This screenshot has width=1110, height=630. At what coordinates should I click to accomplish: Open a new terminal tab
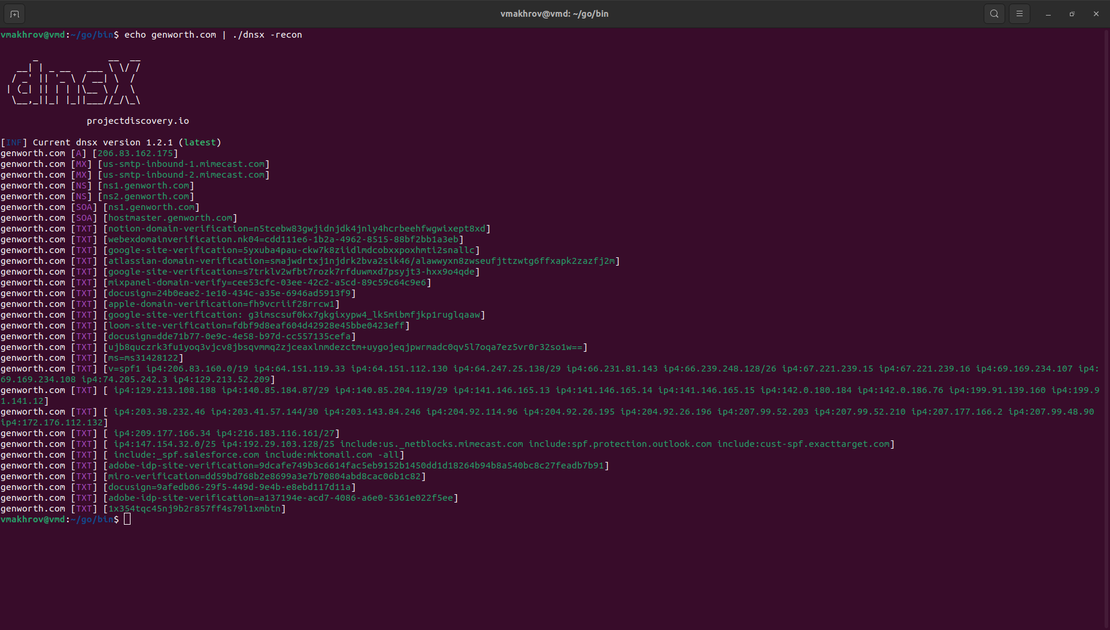click(x=13, y=13)
